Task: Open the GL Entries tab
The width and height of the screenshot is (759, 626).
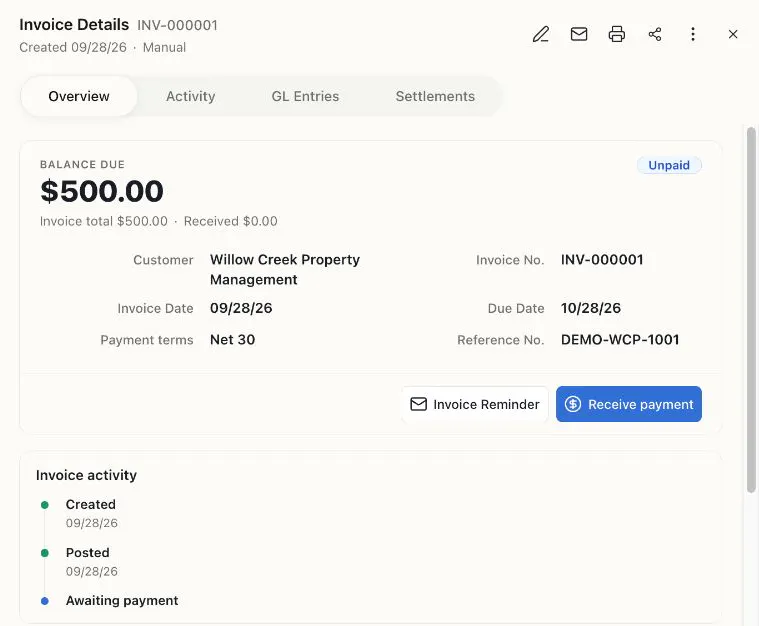Action: (305, 96)
